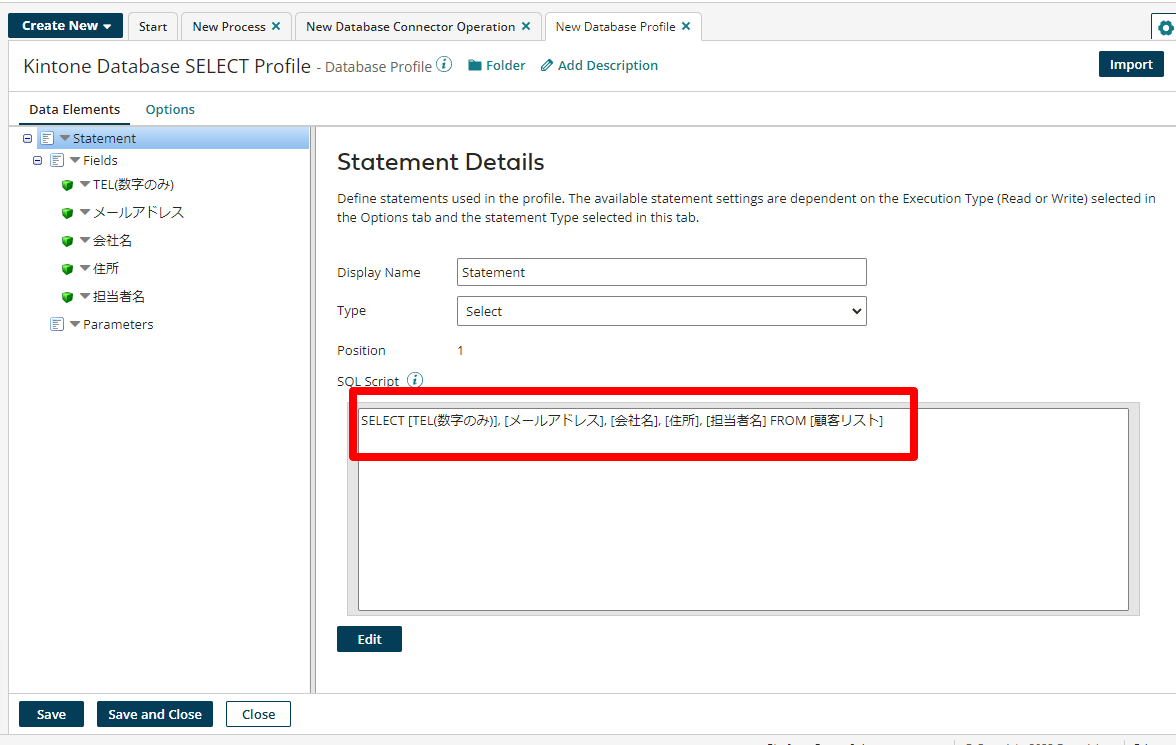
Task: Switch to the Start tab
Action: pyautogui.click(x=153, y=26)
